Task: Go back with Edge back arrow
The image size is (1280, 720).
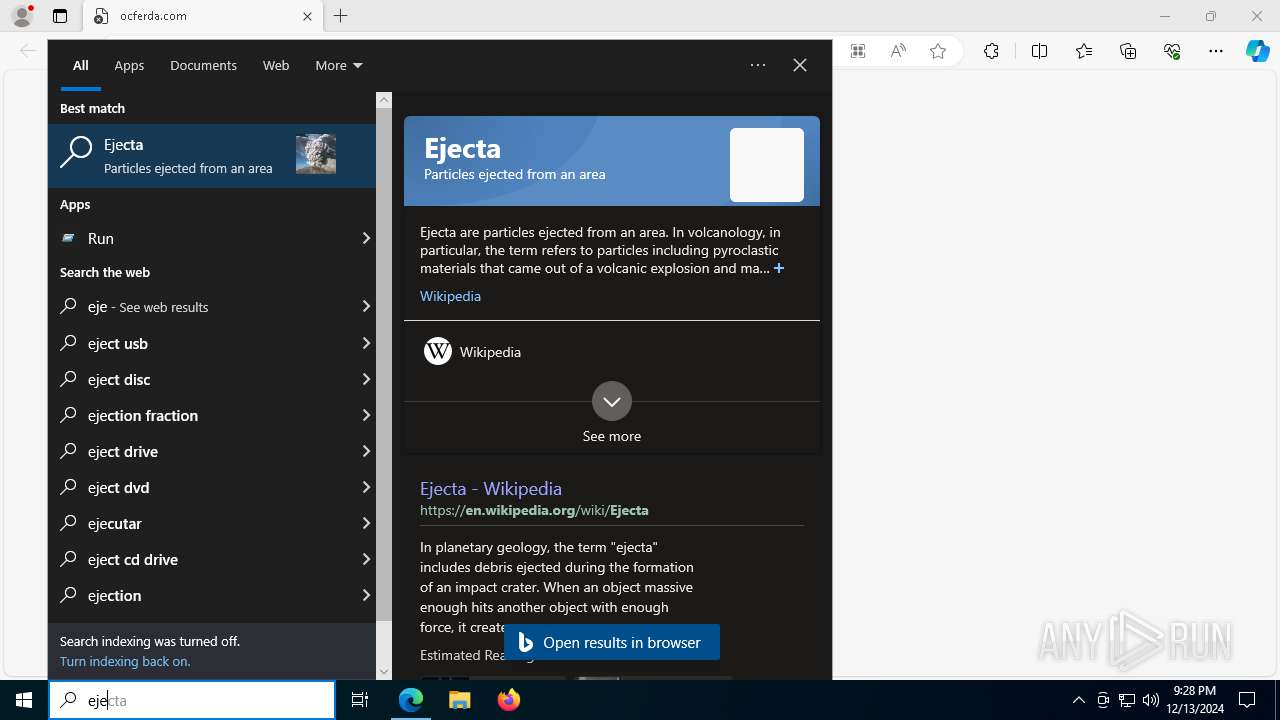Action: [x=28, y=51]
